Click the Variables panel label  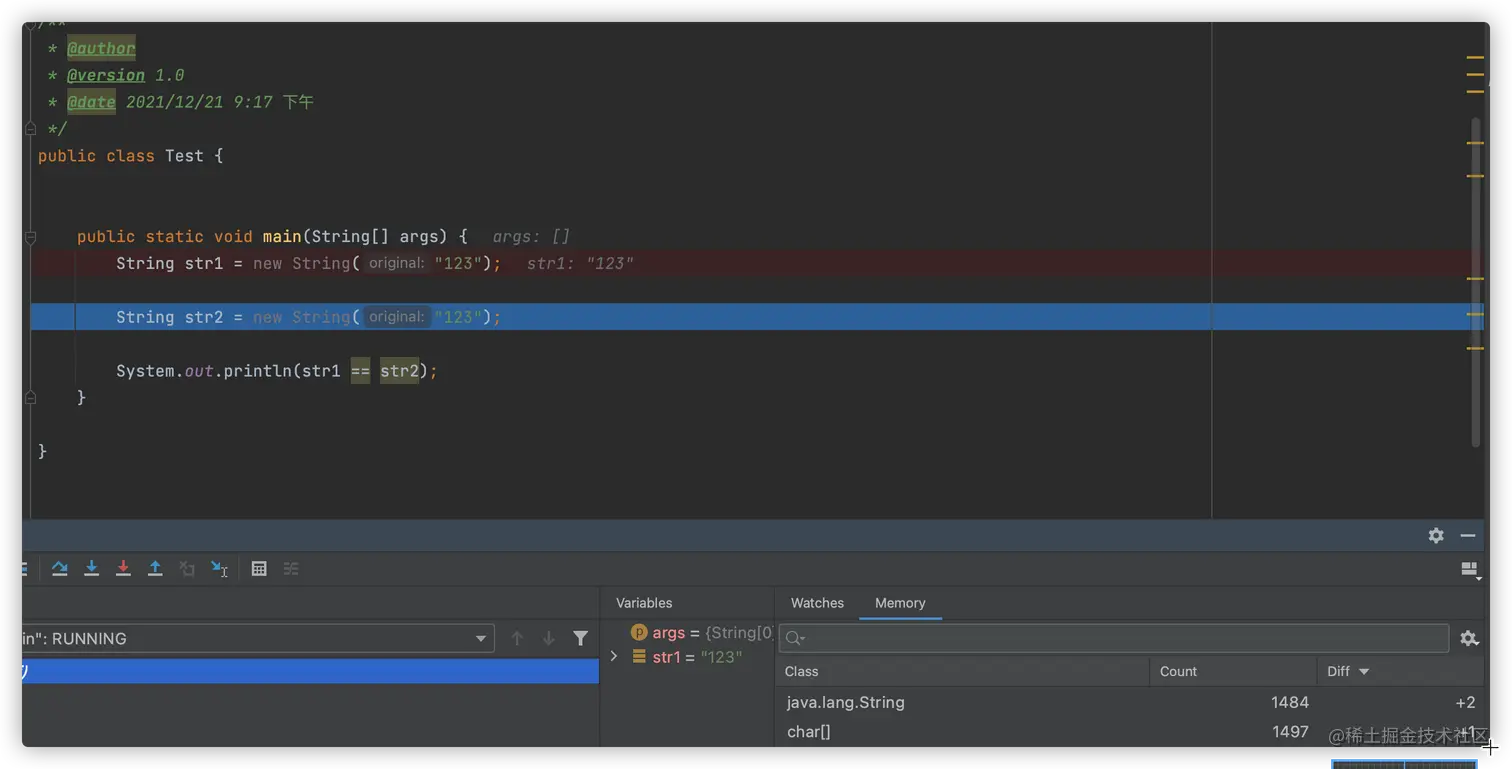pyautogui.click(x=644, y=603)
